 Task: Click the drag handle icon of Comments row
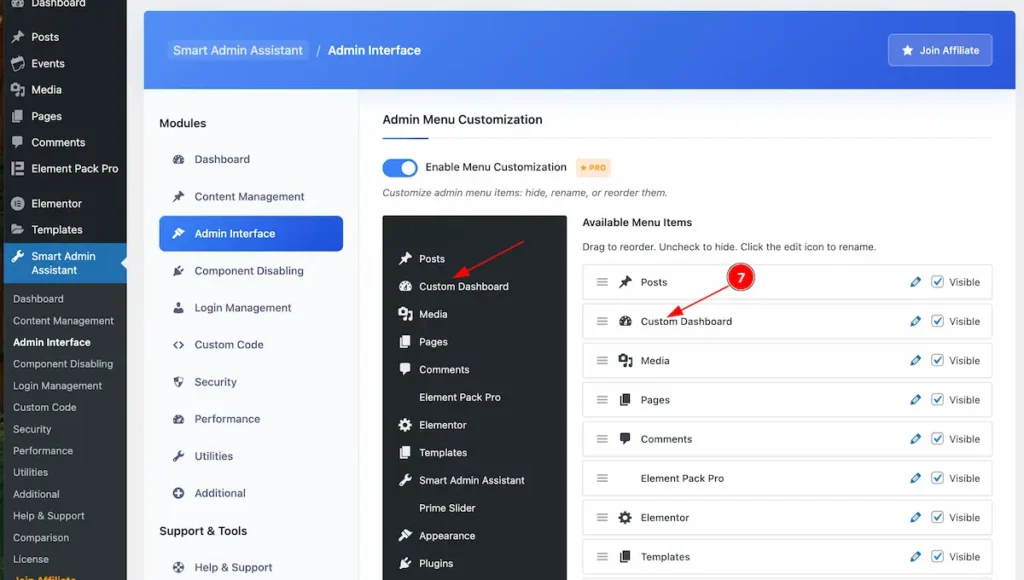tap(602, 439)
